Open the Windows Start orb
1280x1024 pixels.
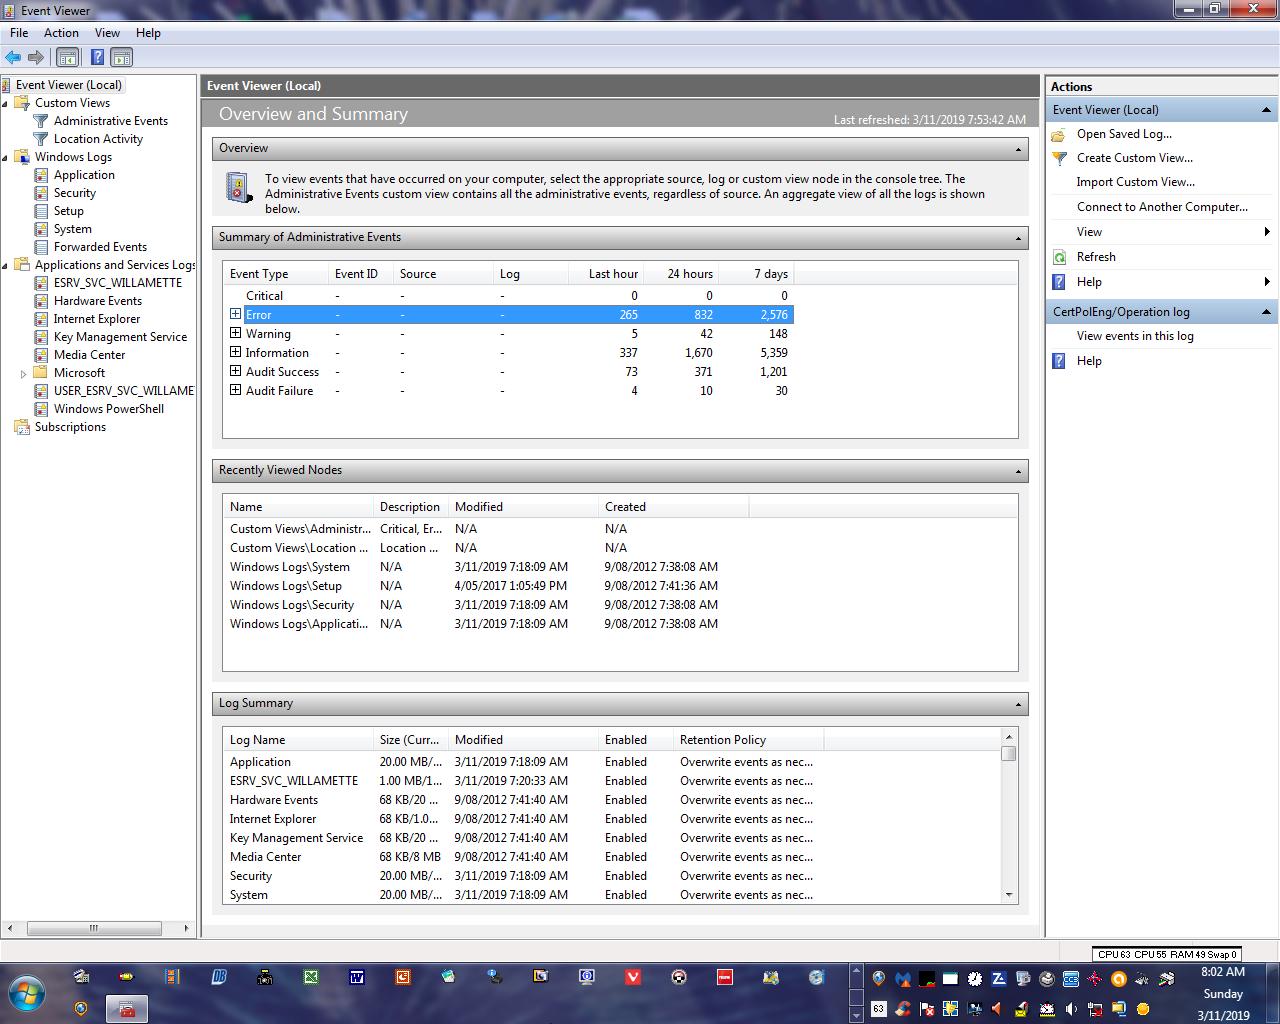[x=27, y=993]
